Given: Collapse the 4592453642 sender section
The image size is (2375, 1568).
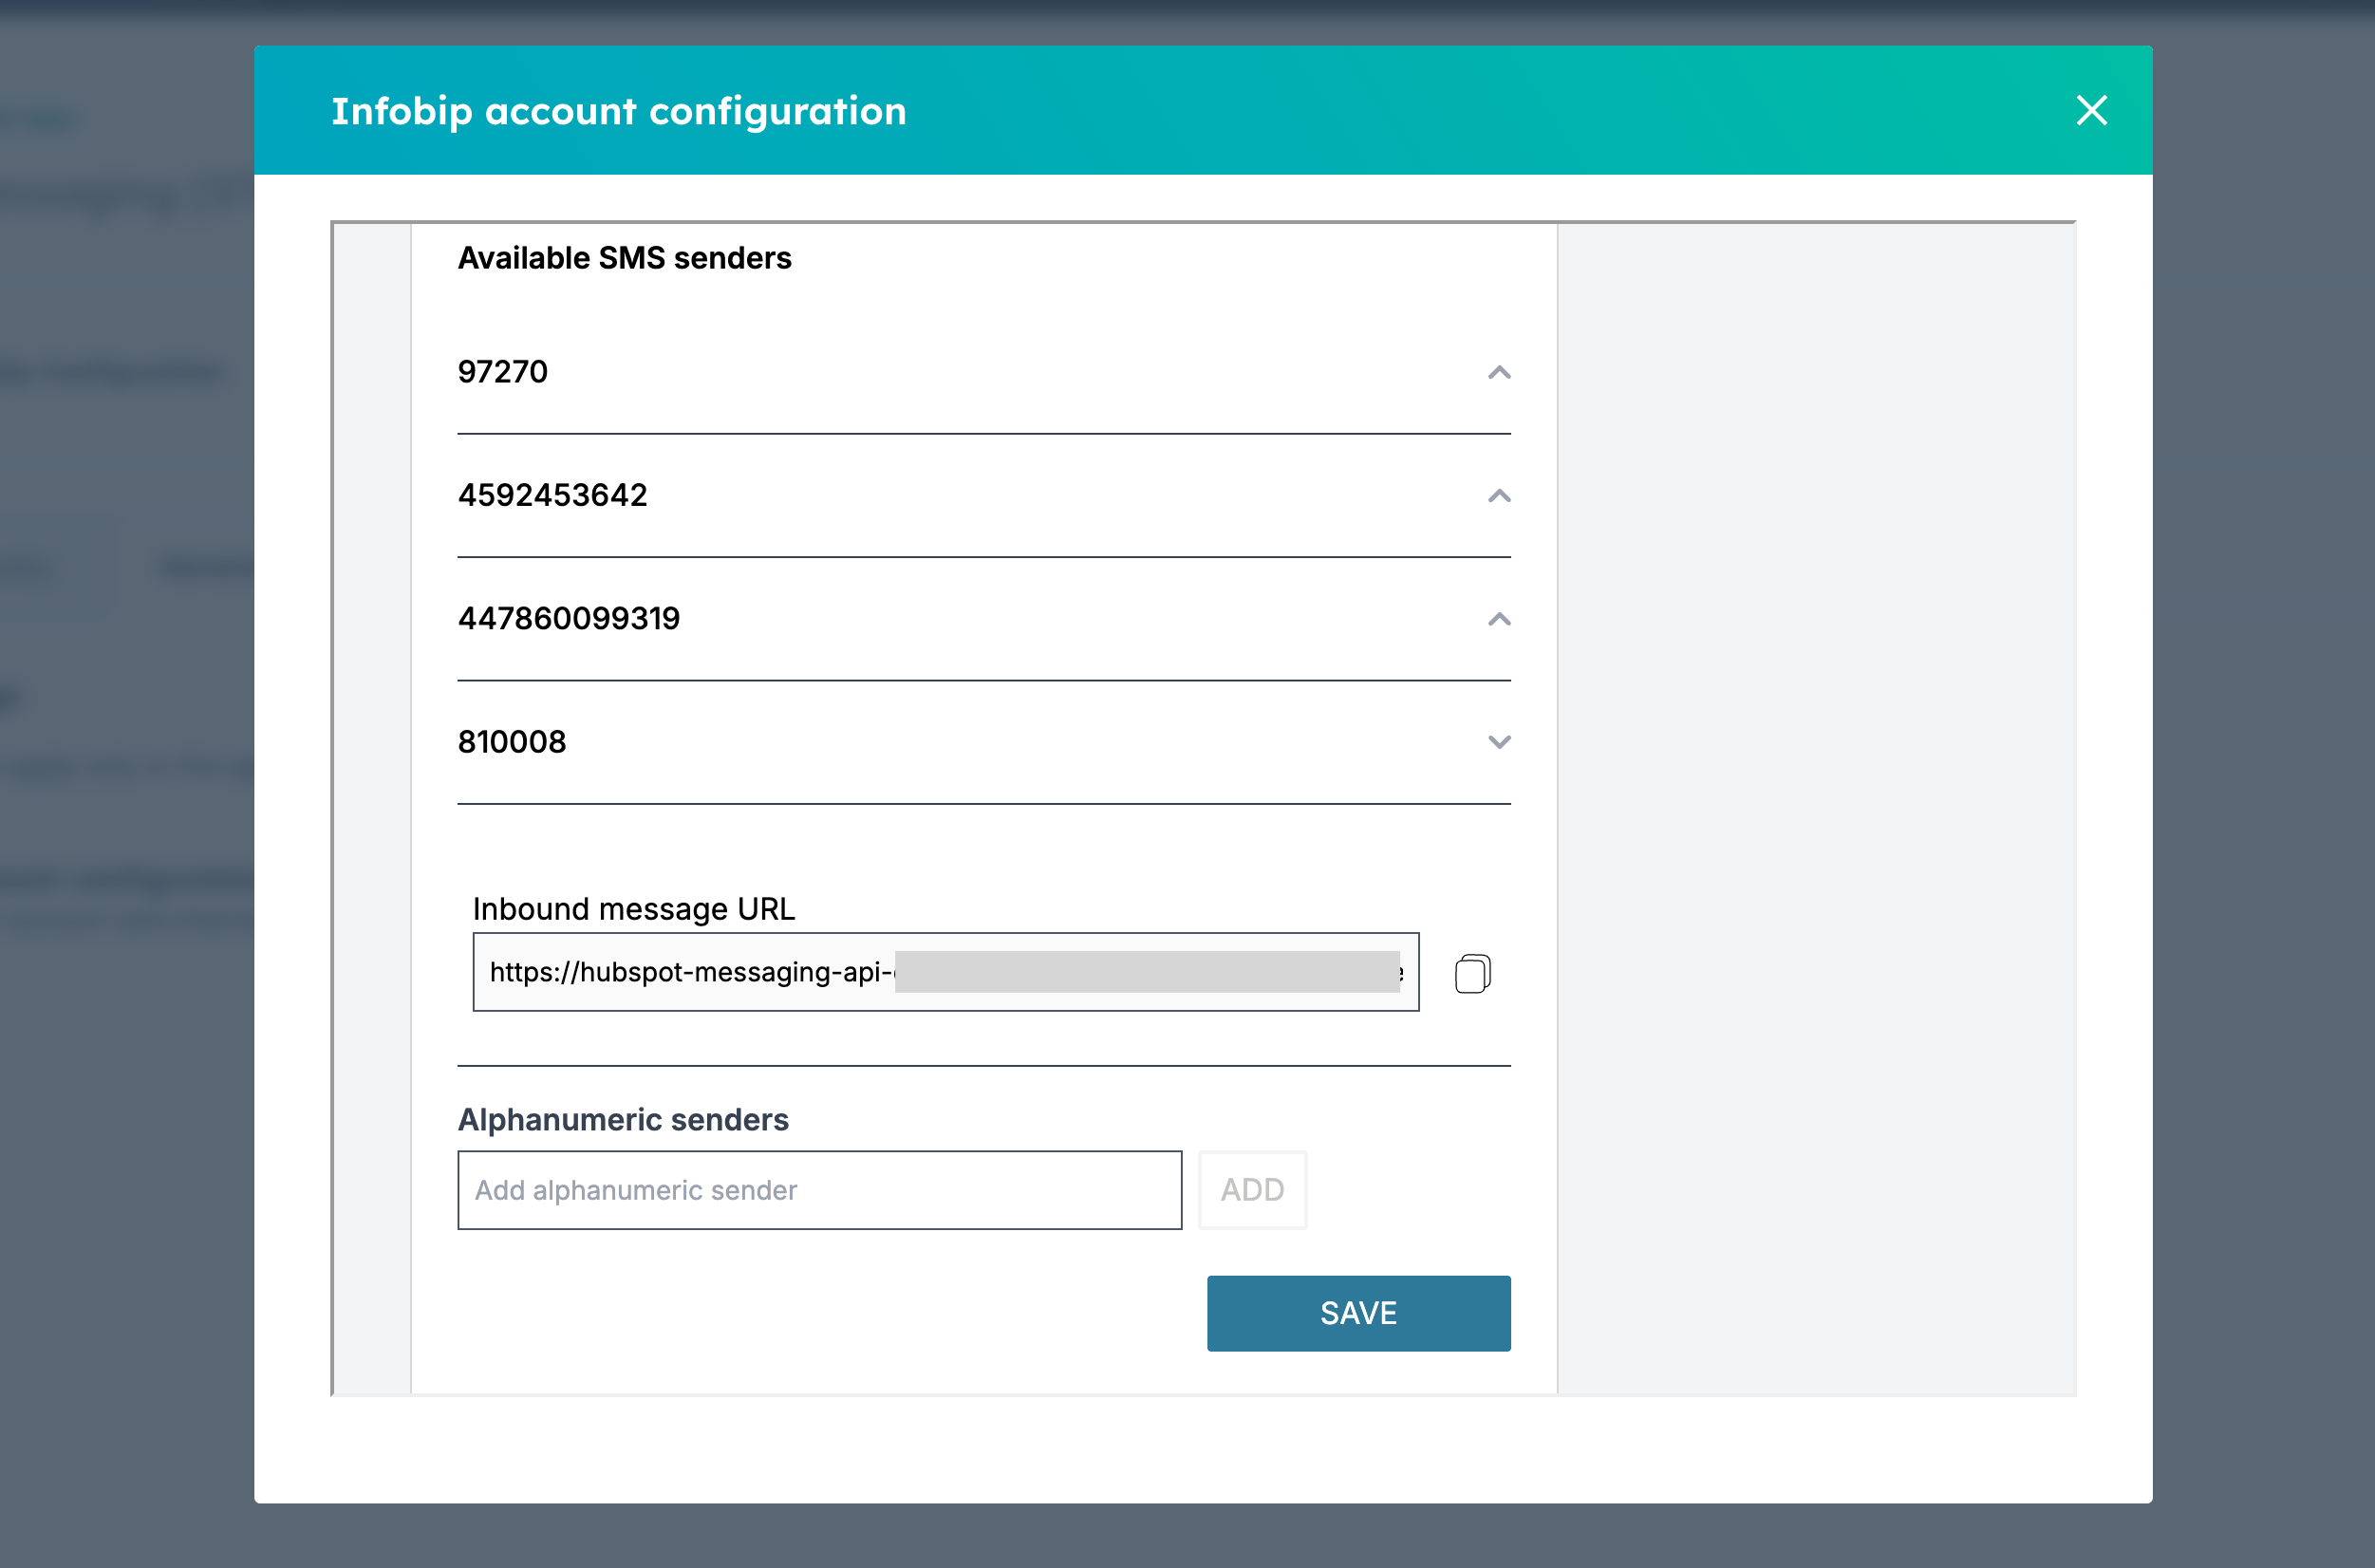Looking at the screenshot, I should 1498,495.
